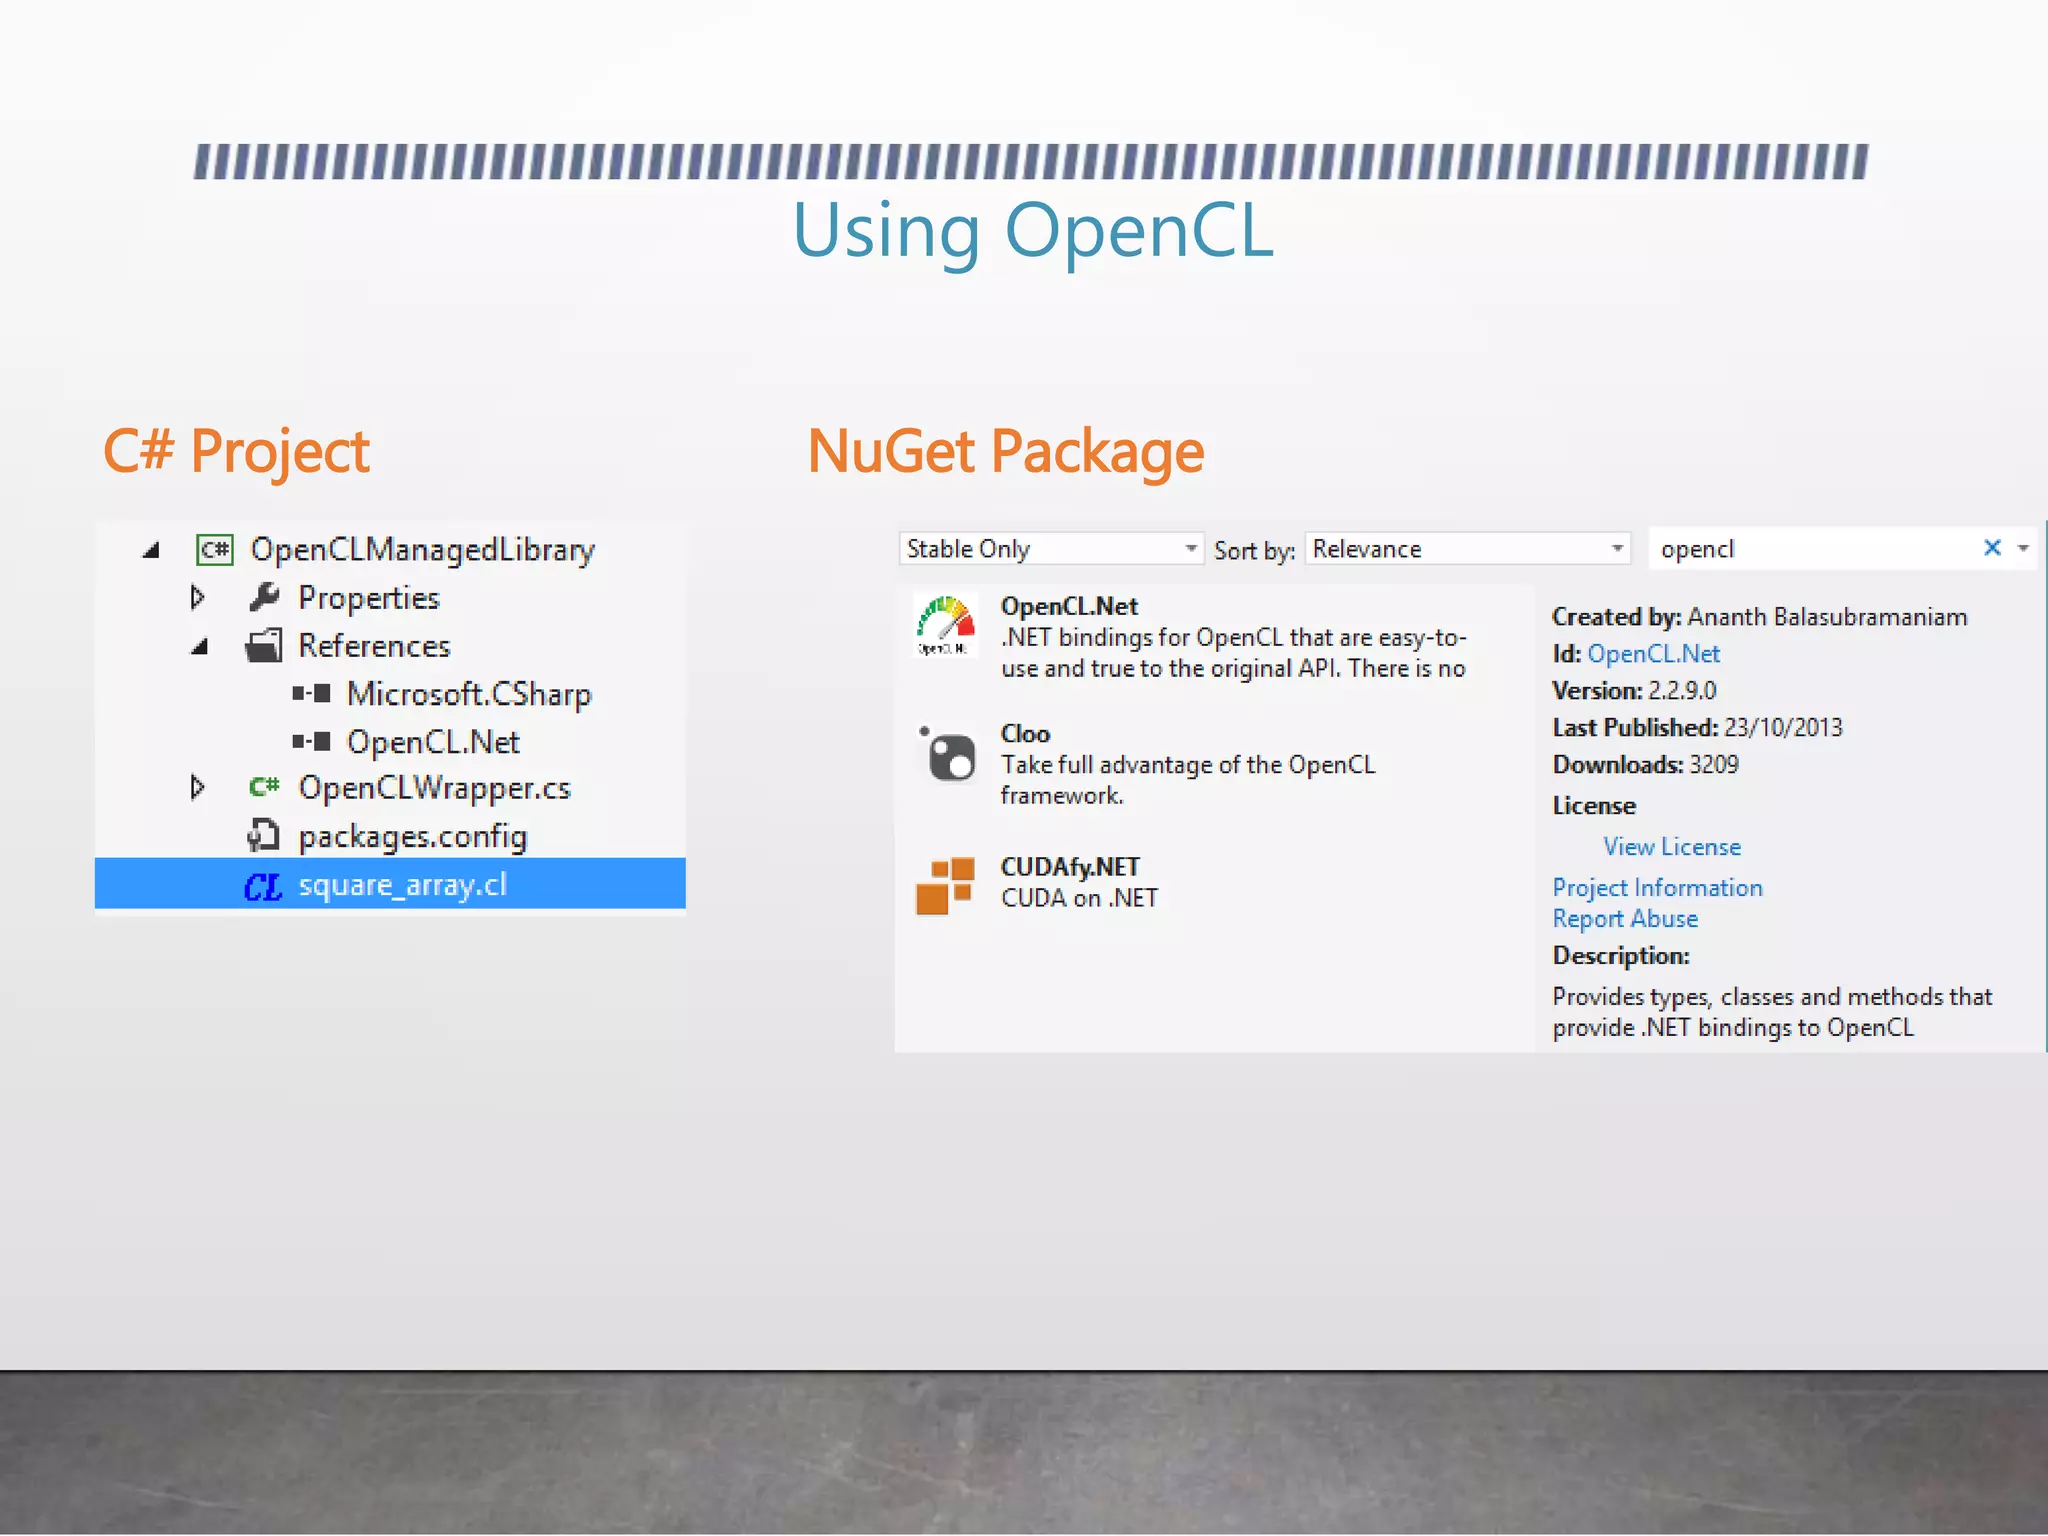Viewport: 2048px width, 1536px height.
Task: Expand the OpenCLWrapper.cs node
Action: click(x=198, y=788)
